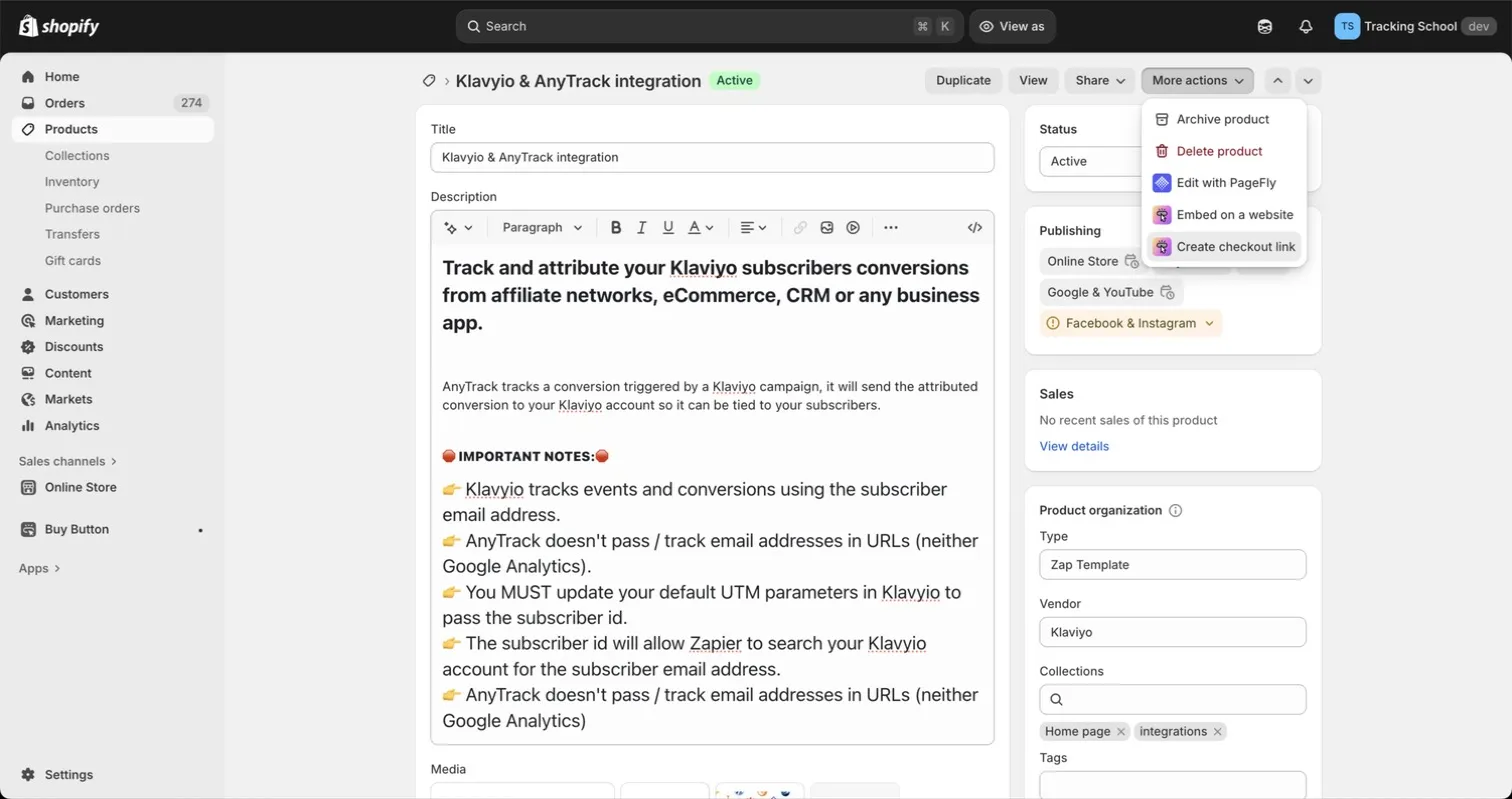Toggle underline formatting in description editor
The height and width of the screenshot is (799, 1512).
[x=668, y=227]
